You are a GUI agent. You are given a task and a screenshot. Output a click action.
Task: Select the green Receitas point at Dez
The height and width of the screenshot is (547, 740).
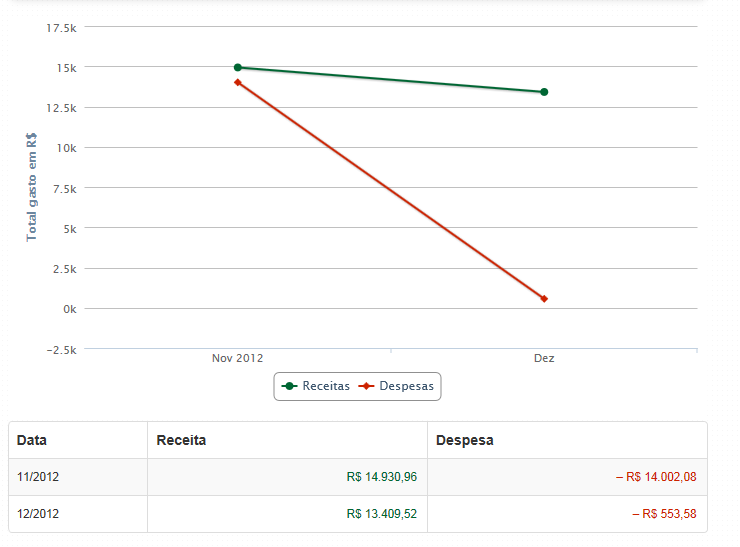click(x=544, y=92)
